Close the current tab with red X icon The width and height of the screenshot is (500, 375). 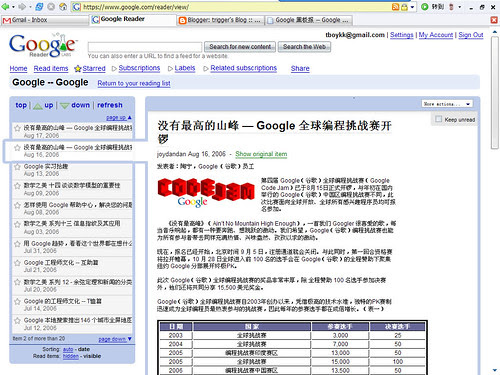pyautogui.click(x=494, y=20)
